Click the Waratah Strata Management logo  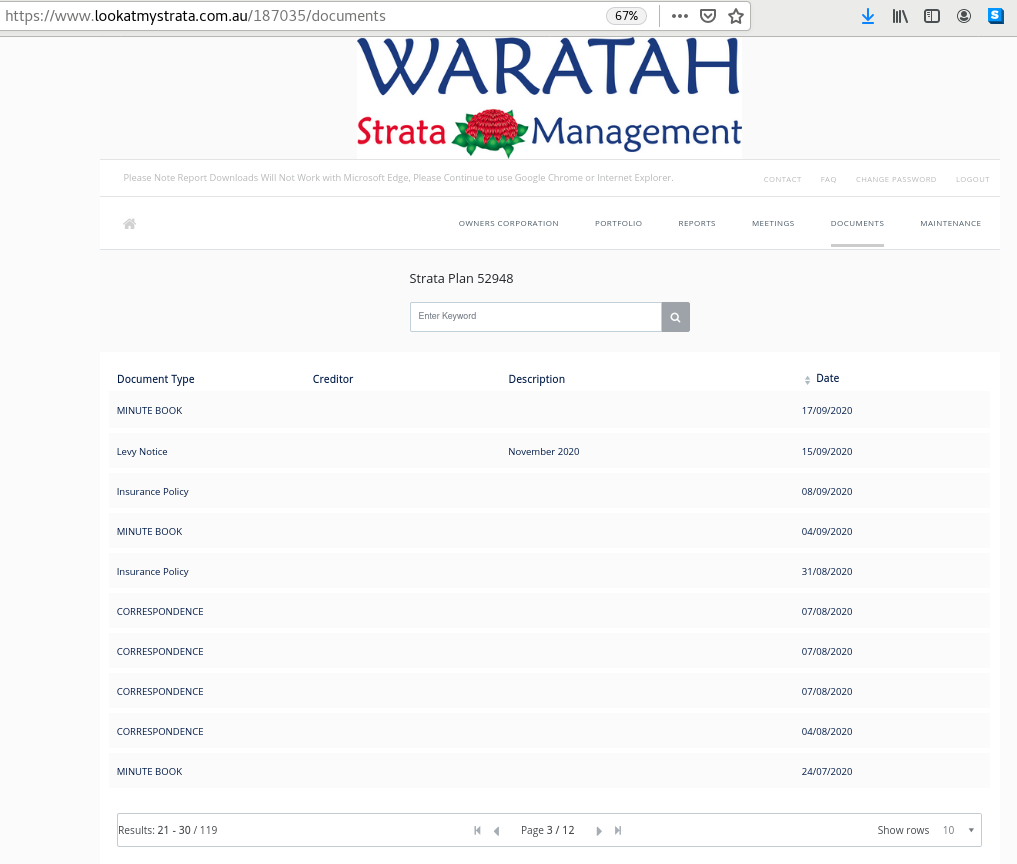click(x=549, y=97)
